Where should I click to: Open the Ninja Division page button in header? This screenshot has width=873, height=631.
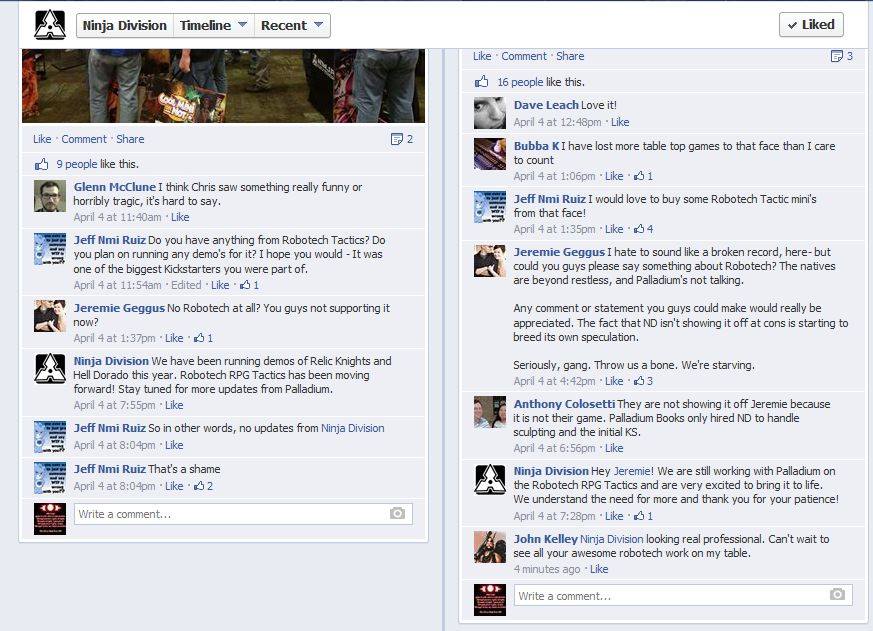point(125,26)
